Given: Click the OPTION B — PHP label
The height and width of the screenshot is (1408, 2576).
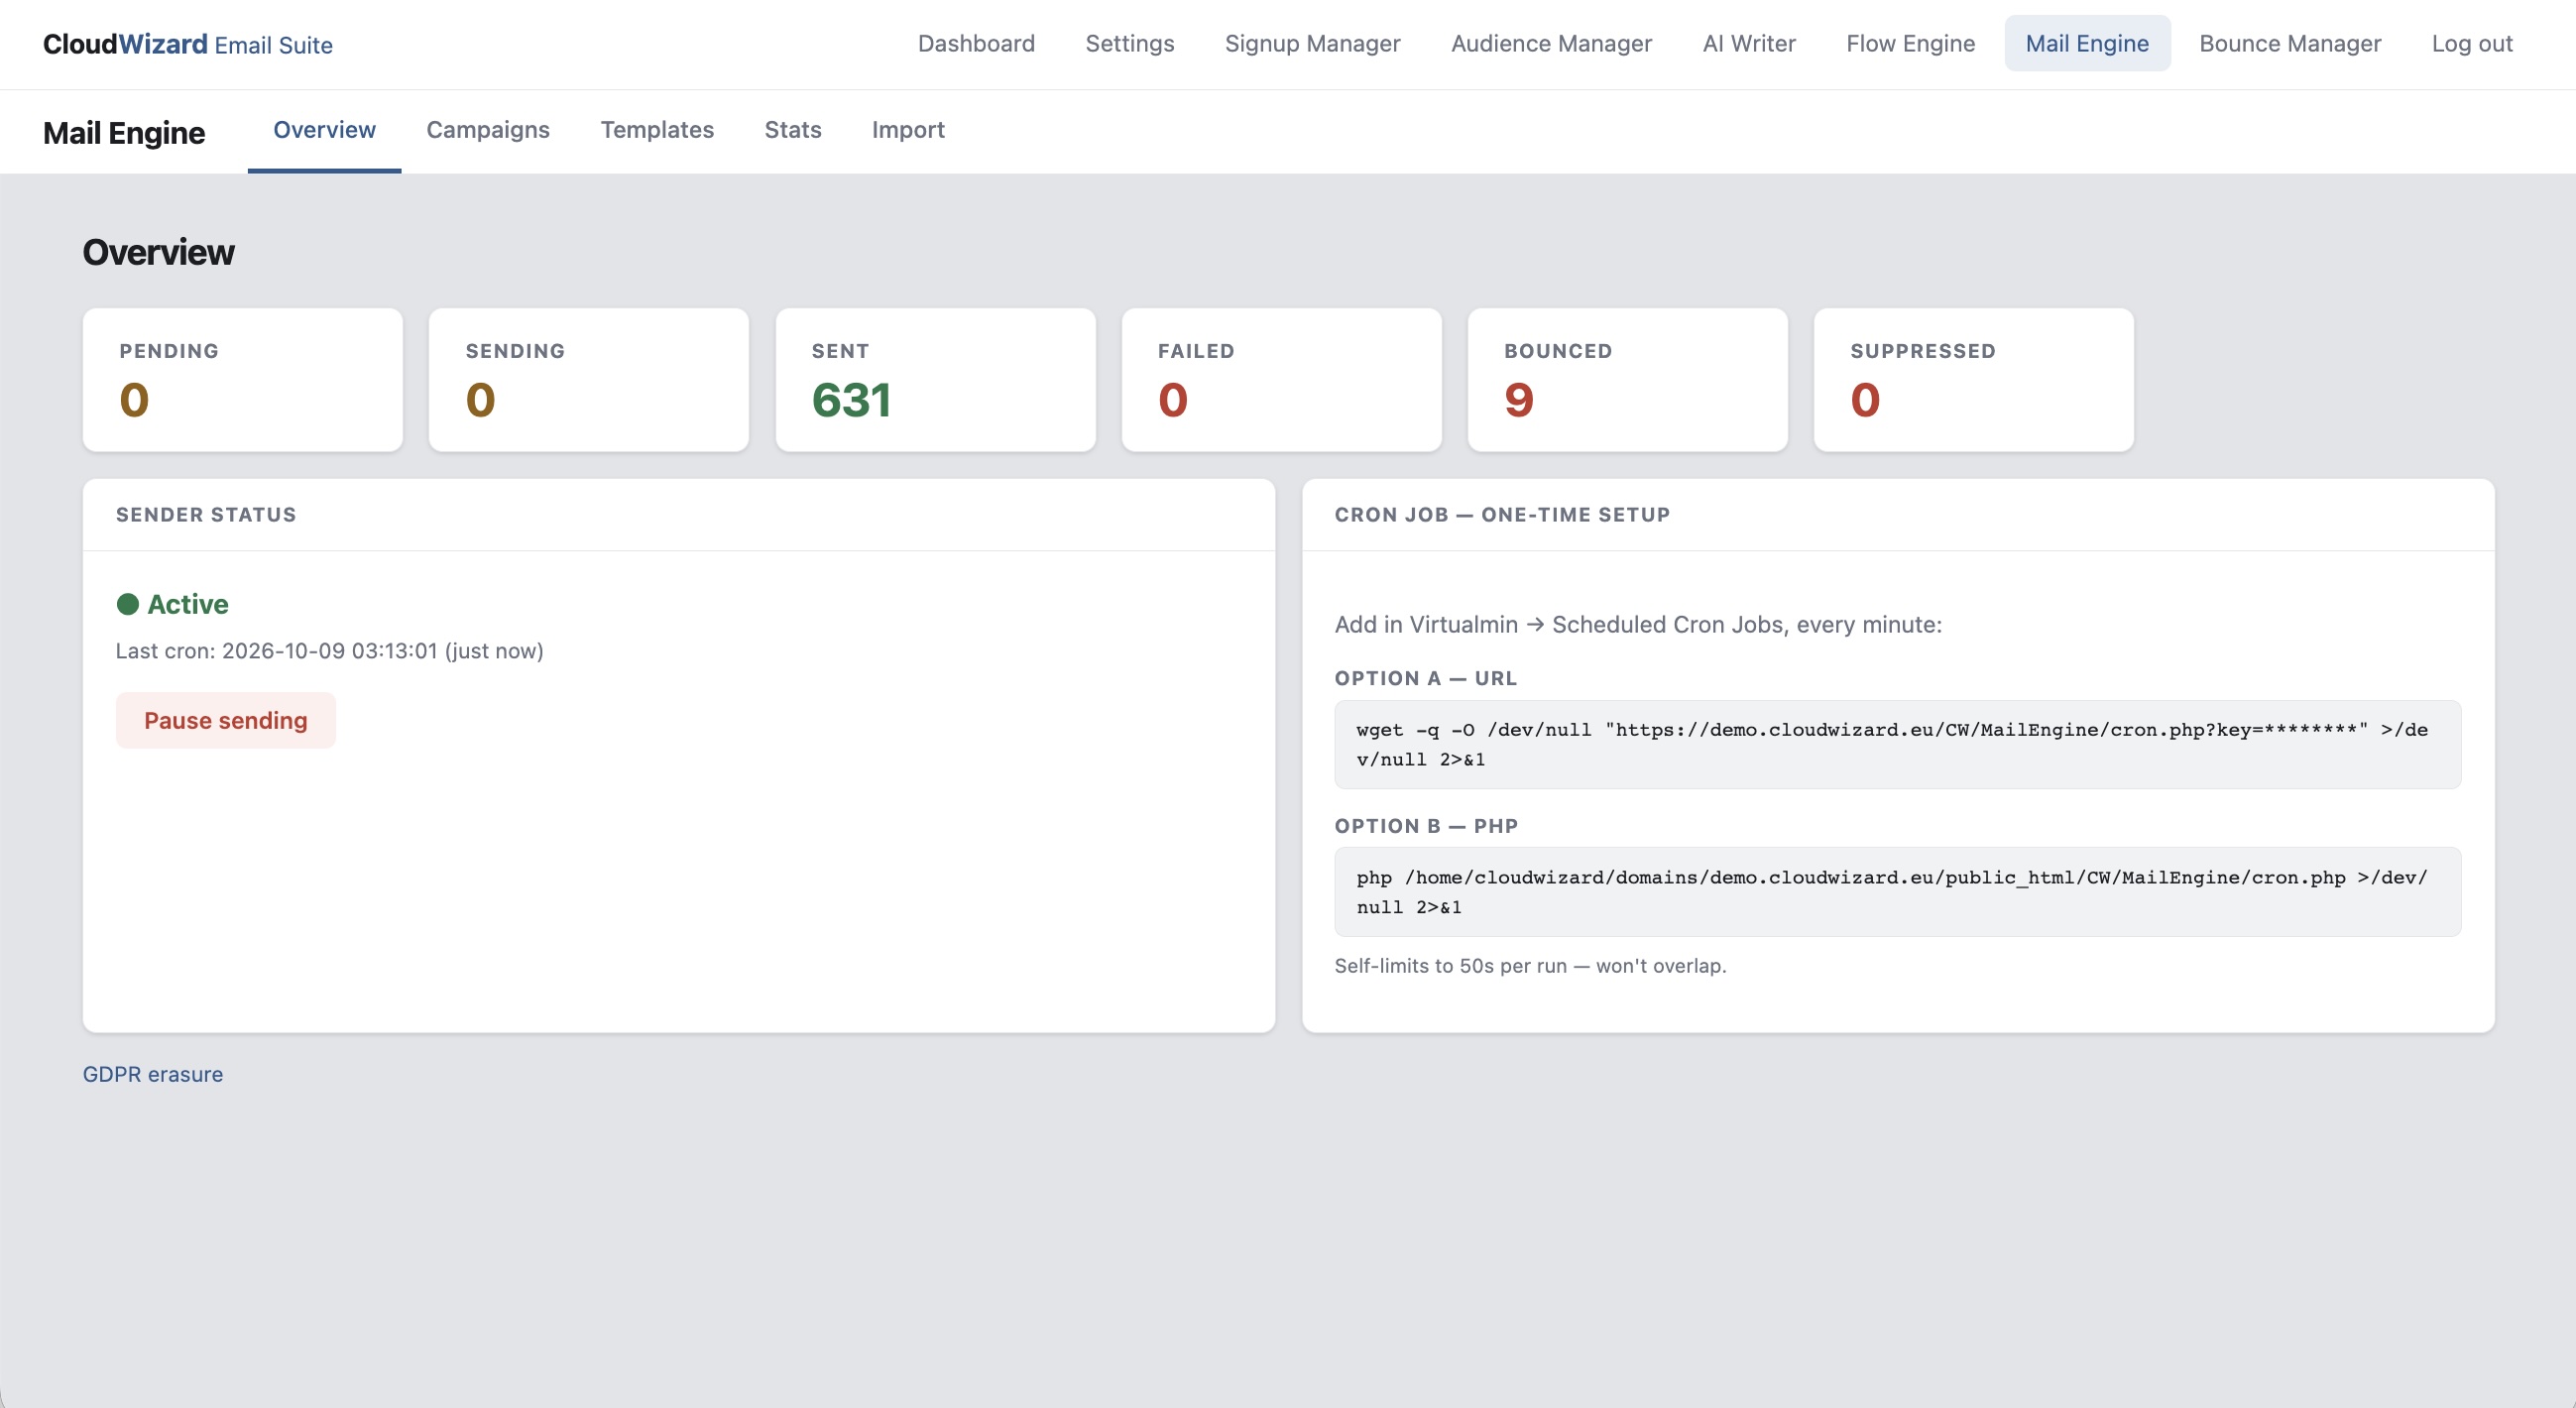Looking at the screenshot, I should click(1426, 826).
